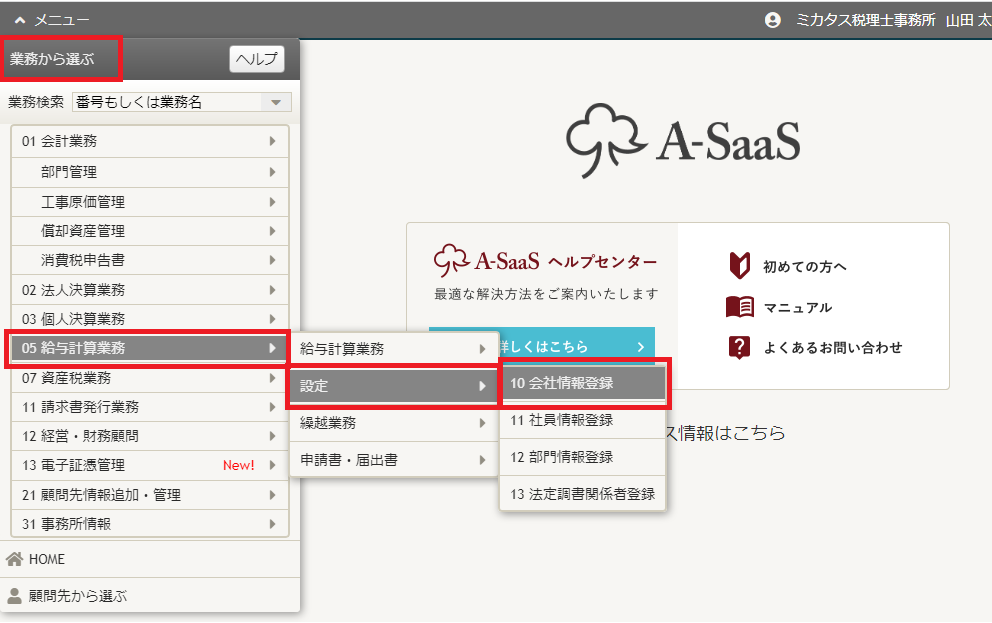Click the ミカタス税理士事務所 account name
The width and height of the screenshot is (992, 623).
tap(865, 20)
